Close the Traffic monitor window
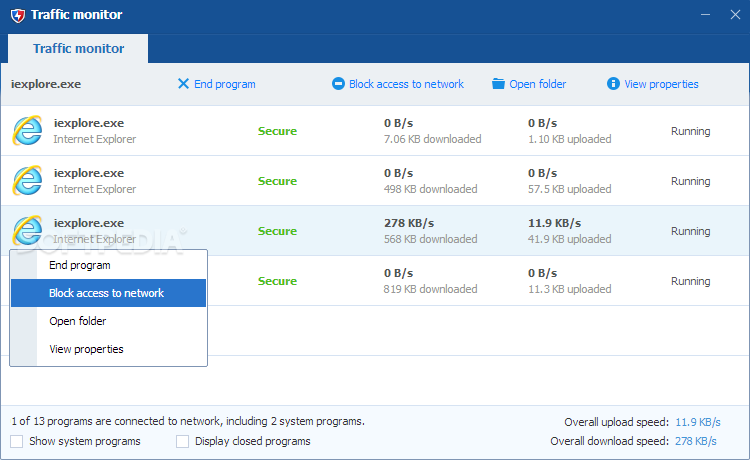Image resolution: width=750 pixels, height=460 pixels. (735, 15)
